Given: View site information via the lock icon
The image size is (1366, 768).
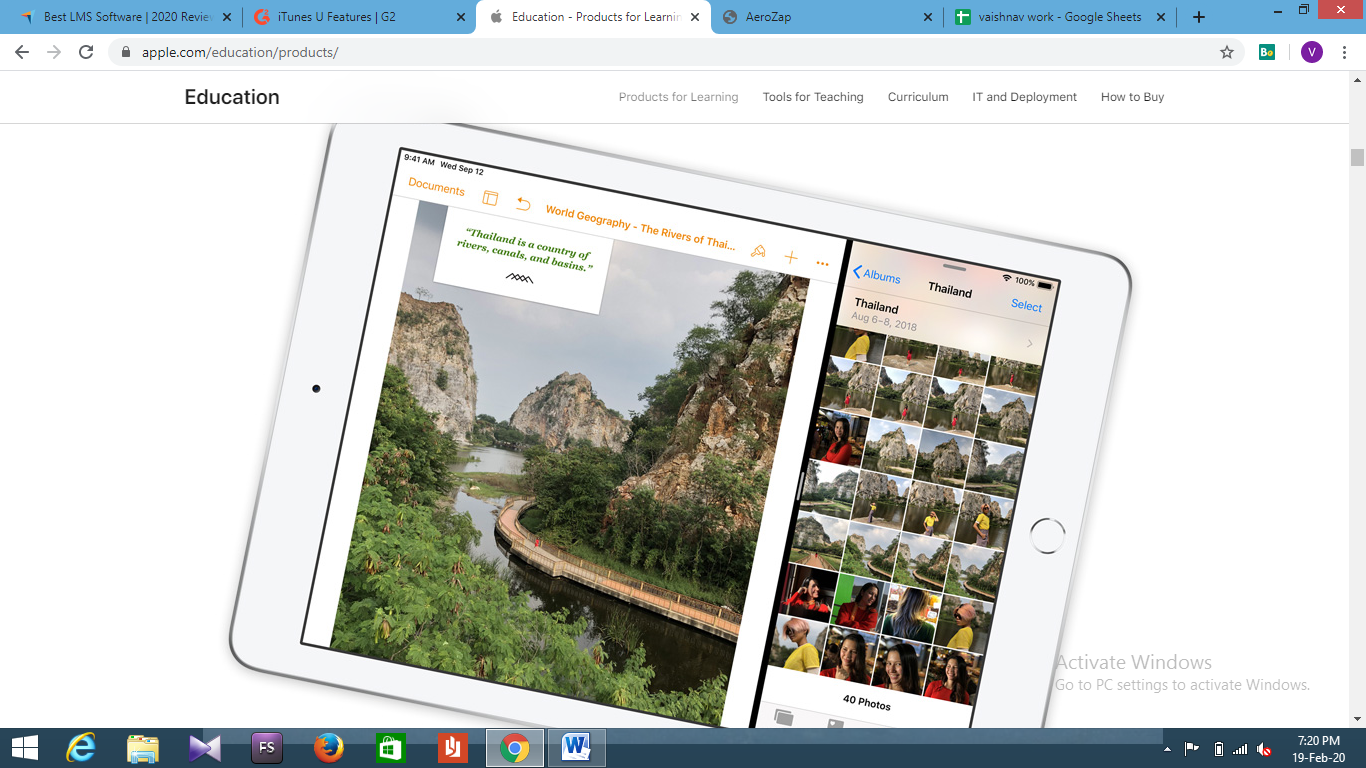Looking at the screenshot, I should click(x=126, y=52).
